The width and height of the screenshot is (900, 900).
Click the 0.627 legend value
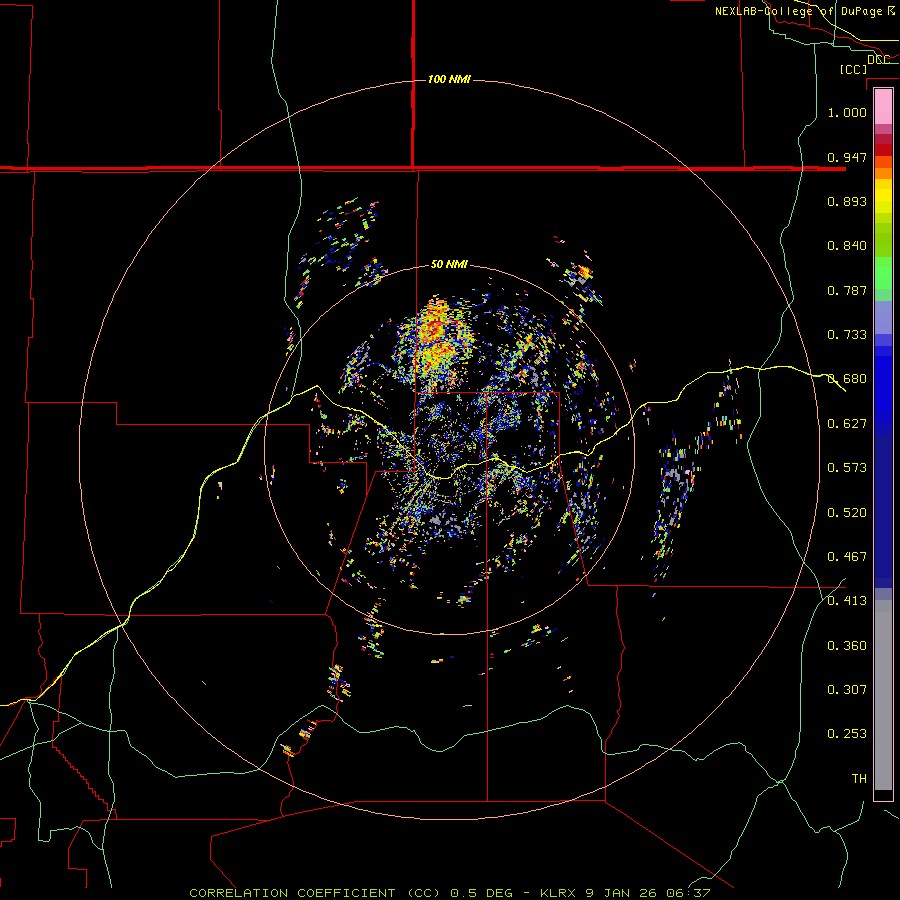847,423
